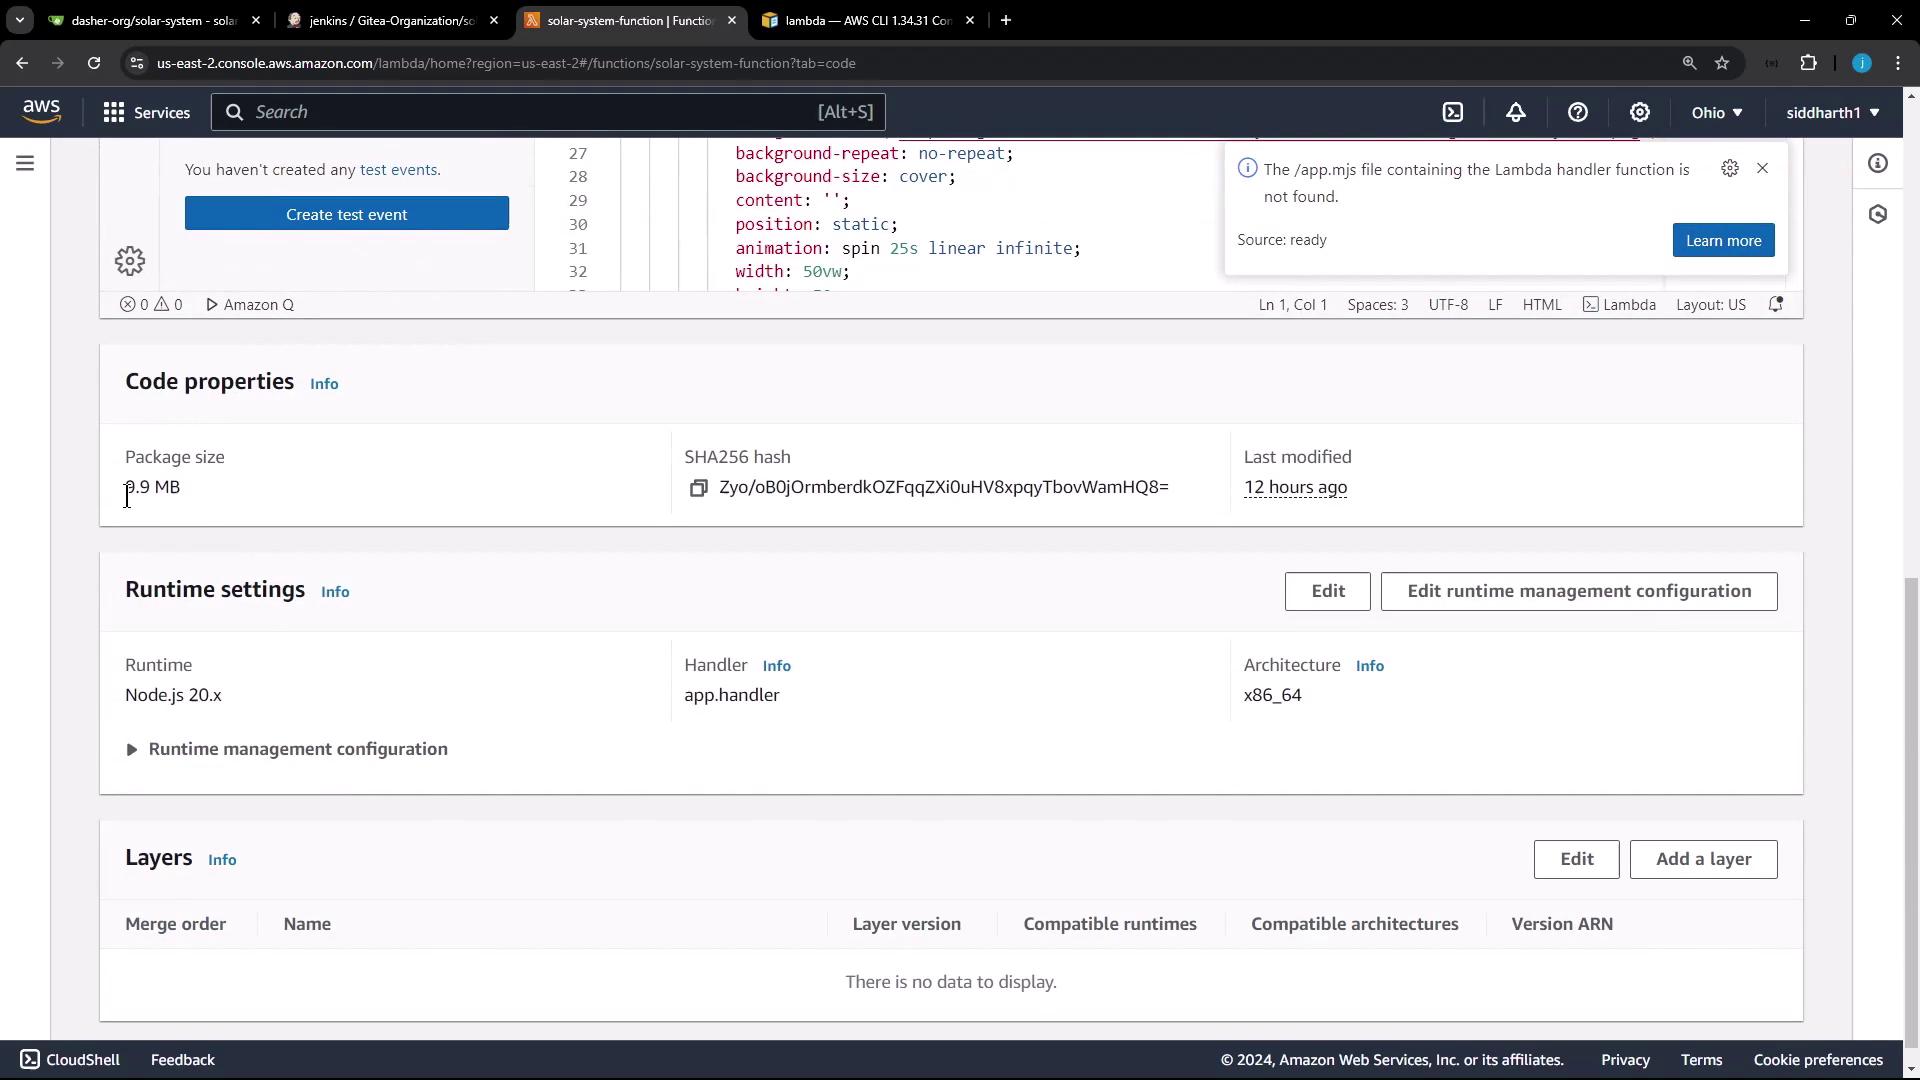1920x1080 pixels.
Task: Open the Handler Info link
Action: pos(776,666)
